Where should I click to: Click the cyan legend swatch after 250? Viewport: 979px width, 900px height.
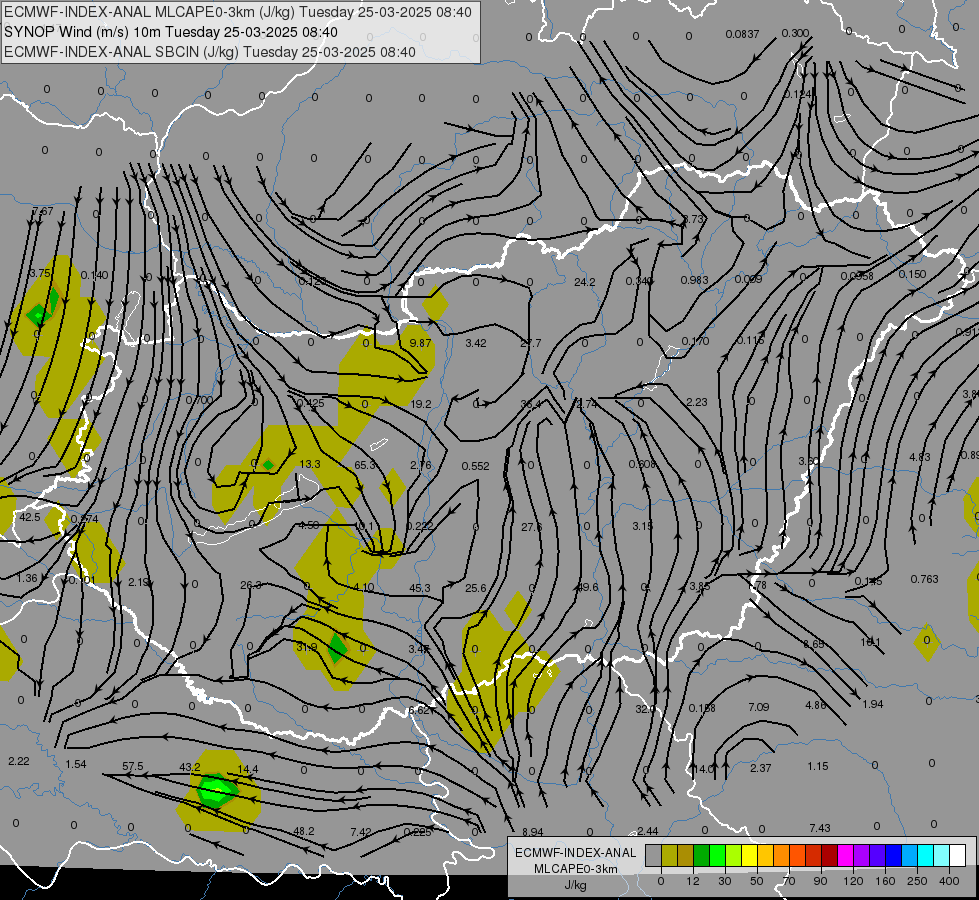coord(925,855)
